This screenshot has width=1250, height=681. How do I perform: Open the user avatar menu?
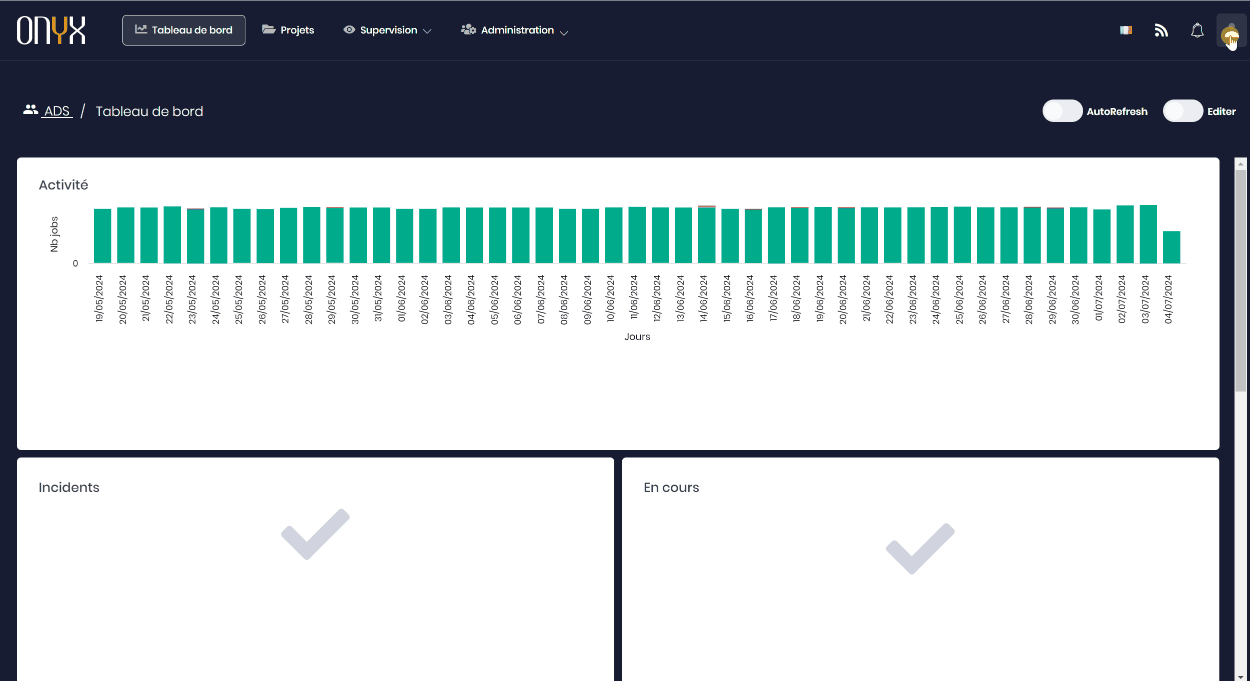(1231, 31)
